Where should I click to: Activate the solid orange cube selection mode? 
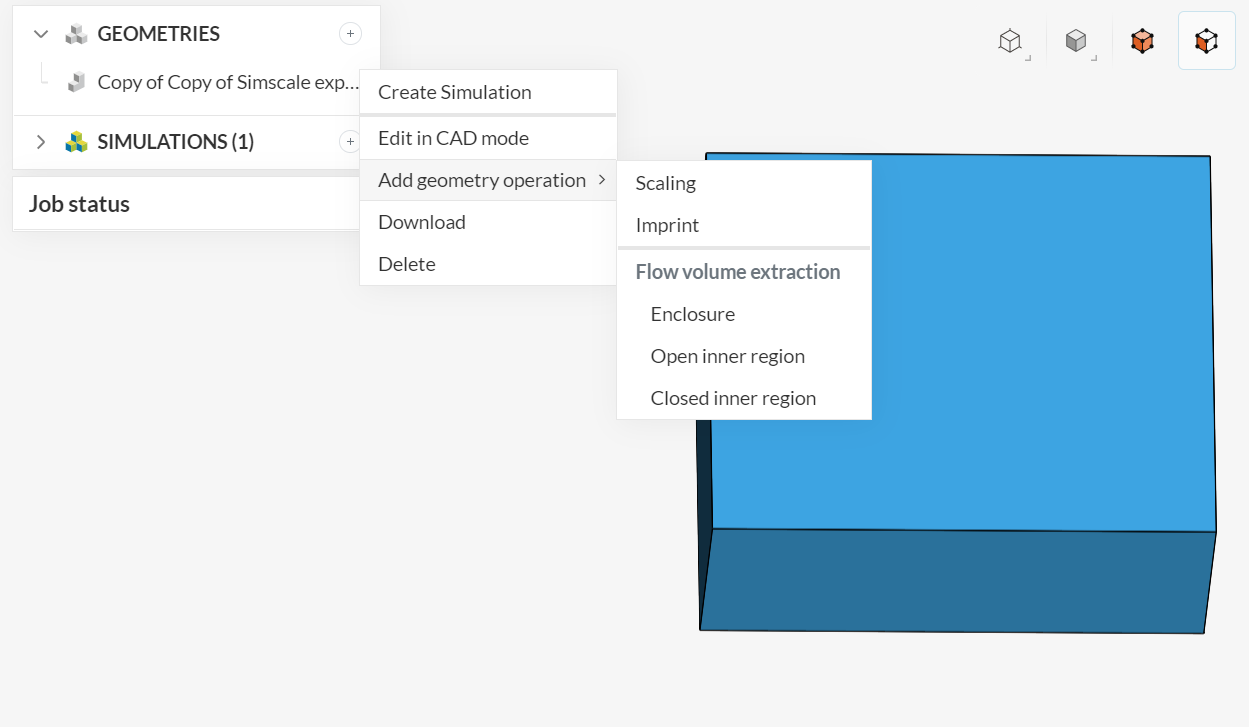[1142, 41]
